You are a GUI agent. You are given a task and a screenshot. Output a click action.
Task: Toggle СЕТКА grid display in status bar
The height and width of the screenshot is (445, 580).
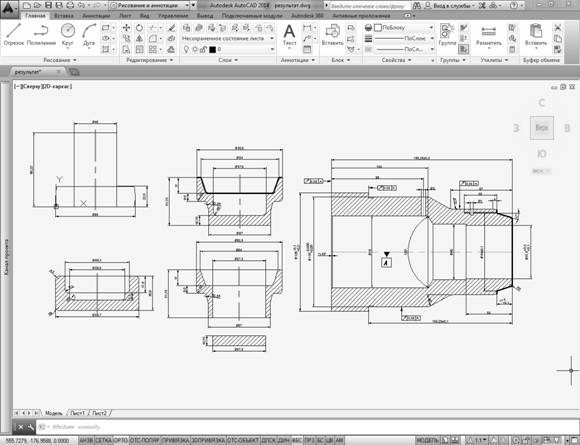coord(103,441)
